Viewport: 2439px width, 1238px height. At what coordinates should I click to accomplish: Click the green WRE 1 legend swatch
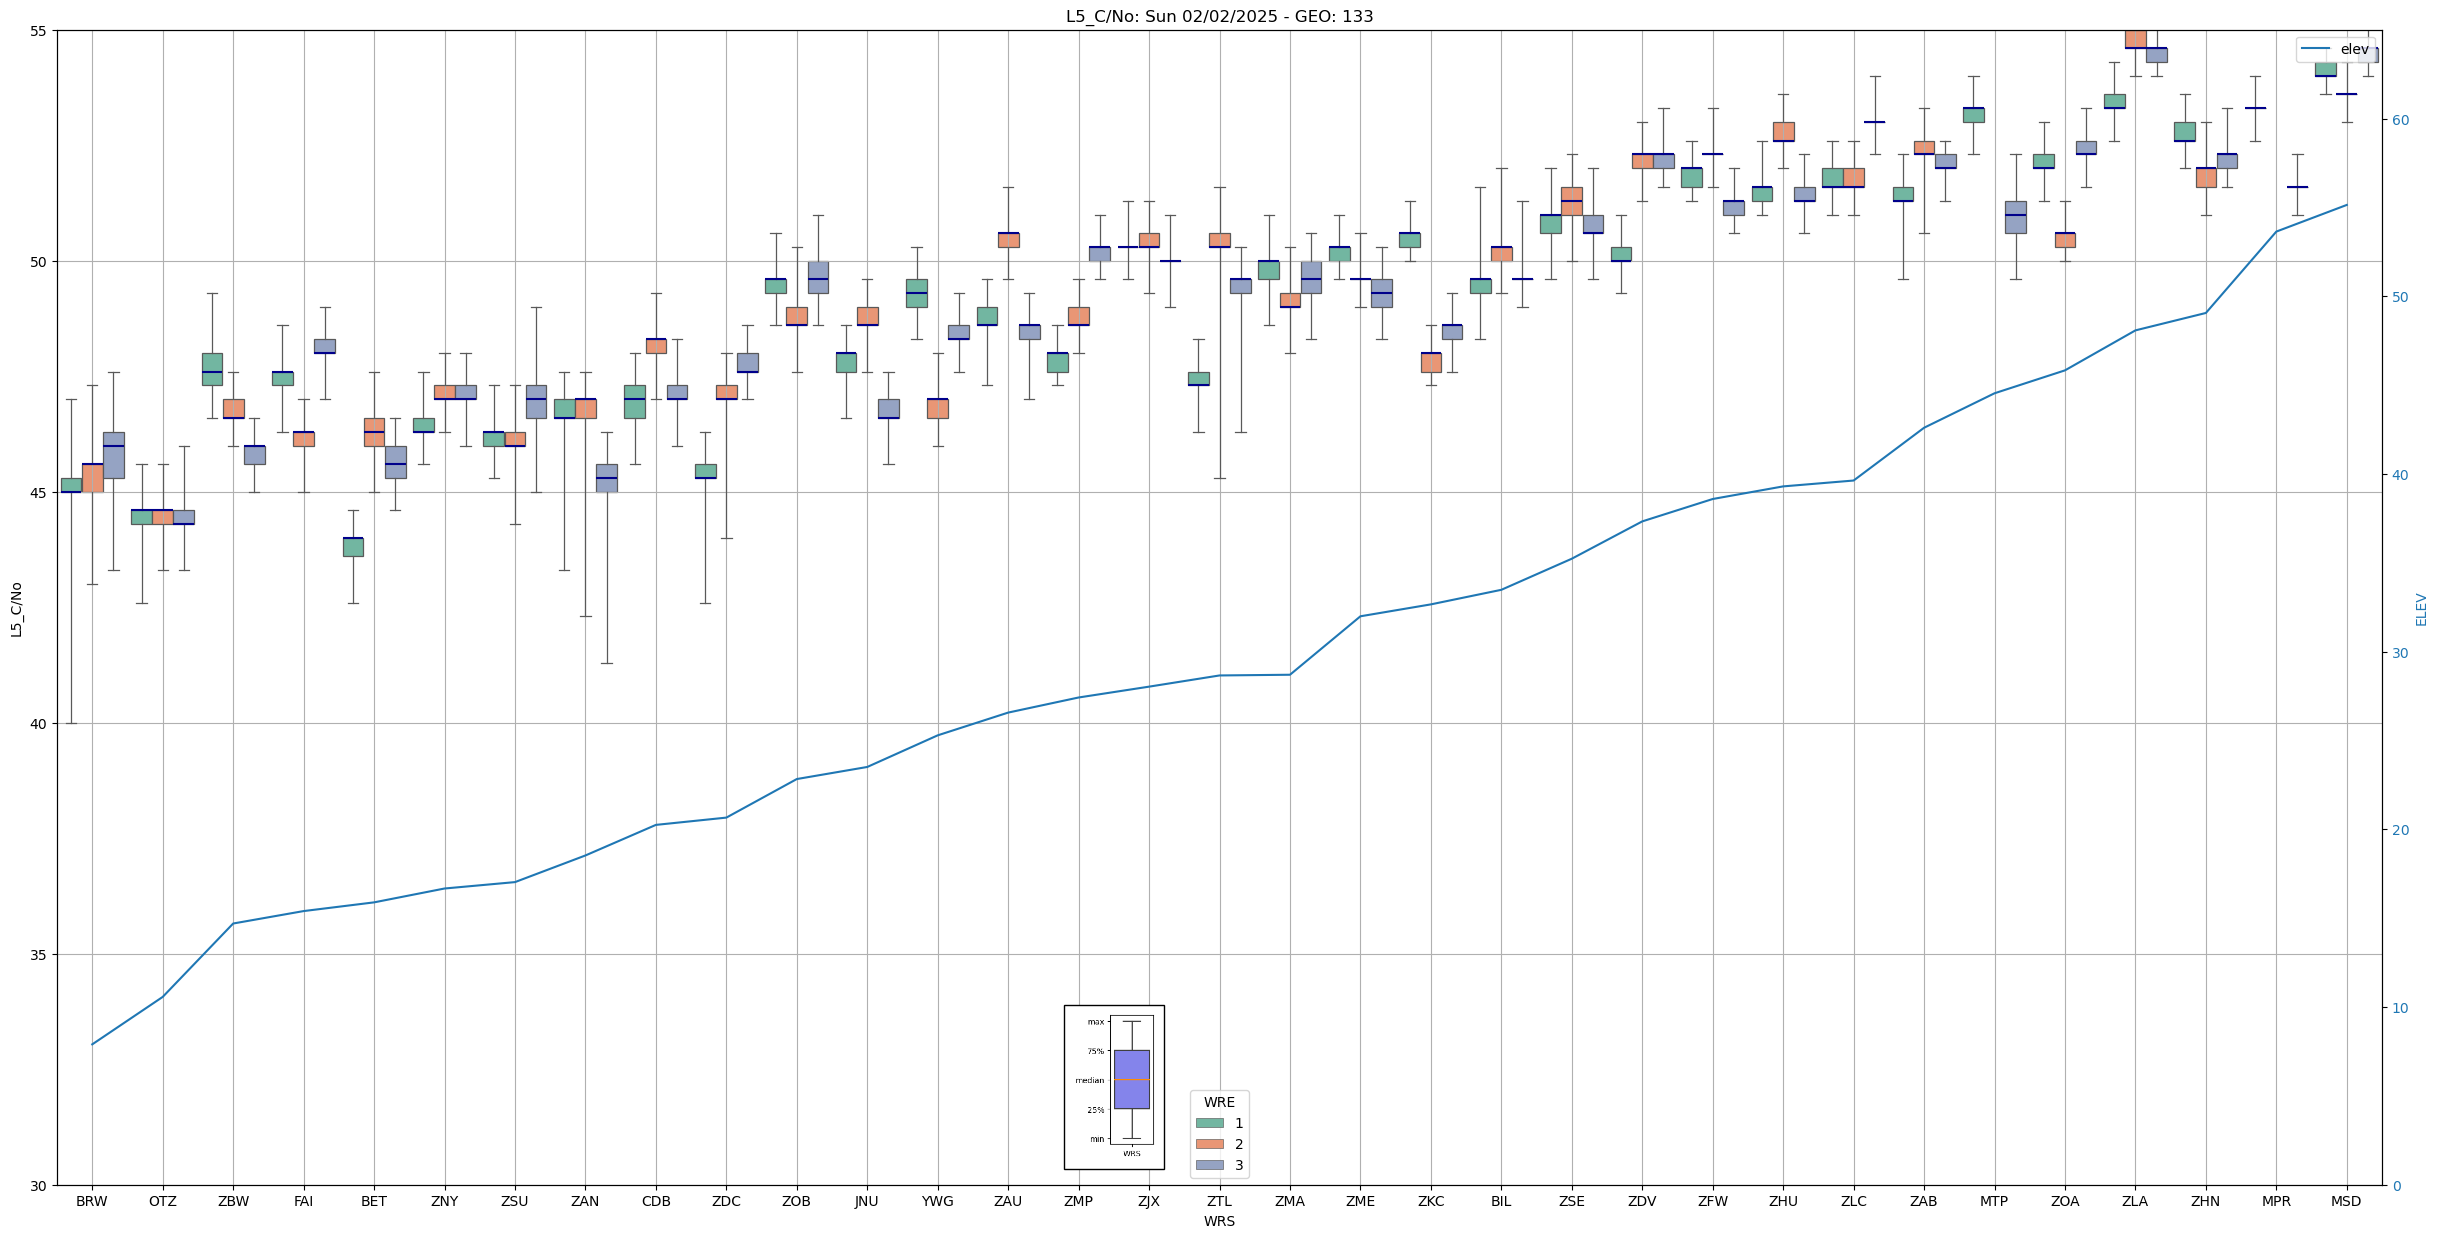click(1209, 1123)
